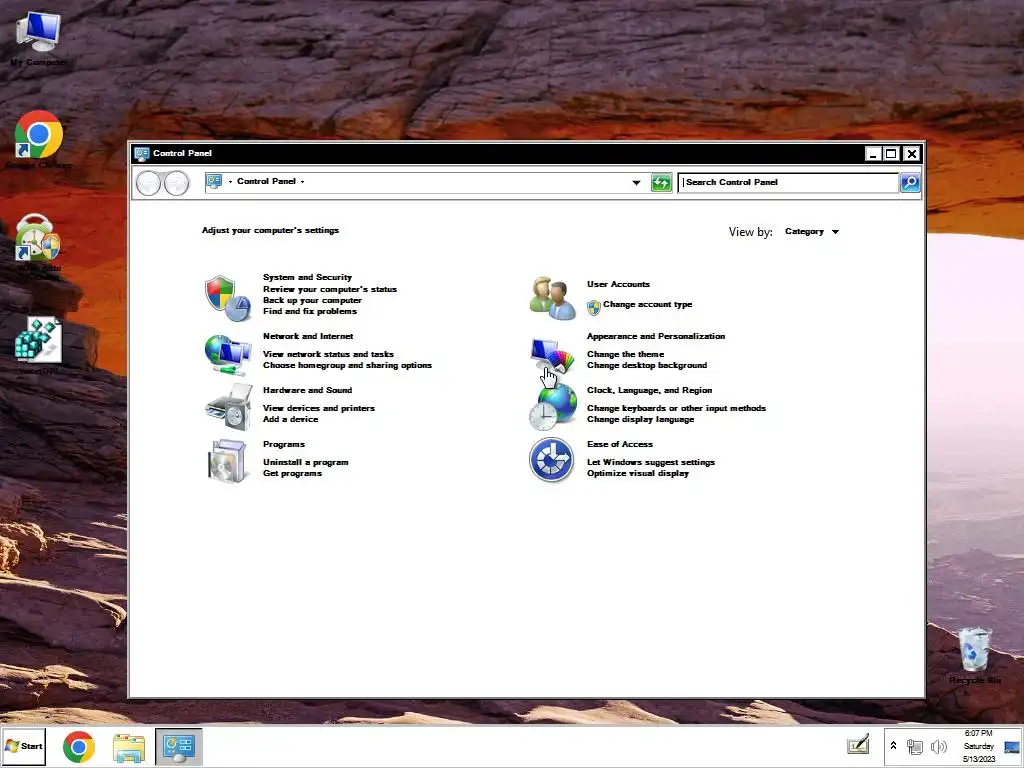Open the User Accounts people icon

pos(552,298)
